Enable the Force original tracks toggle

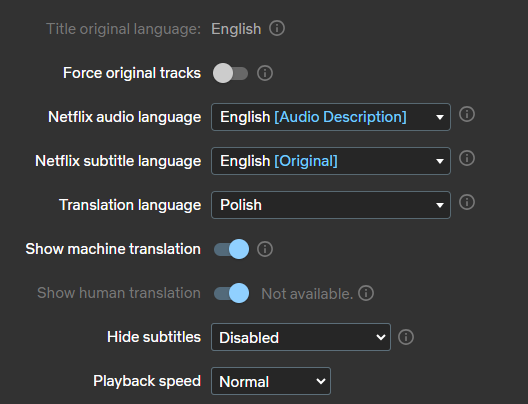pyautogui.click(x=230, y=73)
